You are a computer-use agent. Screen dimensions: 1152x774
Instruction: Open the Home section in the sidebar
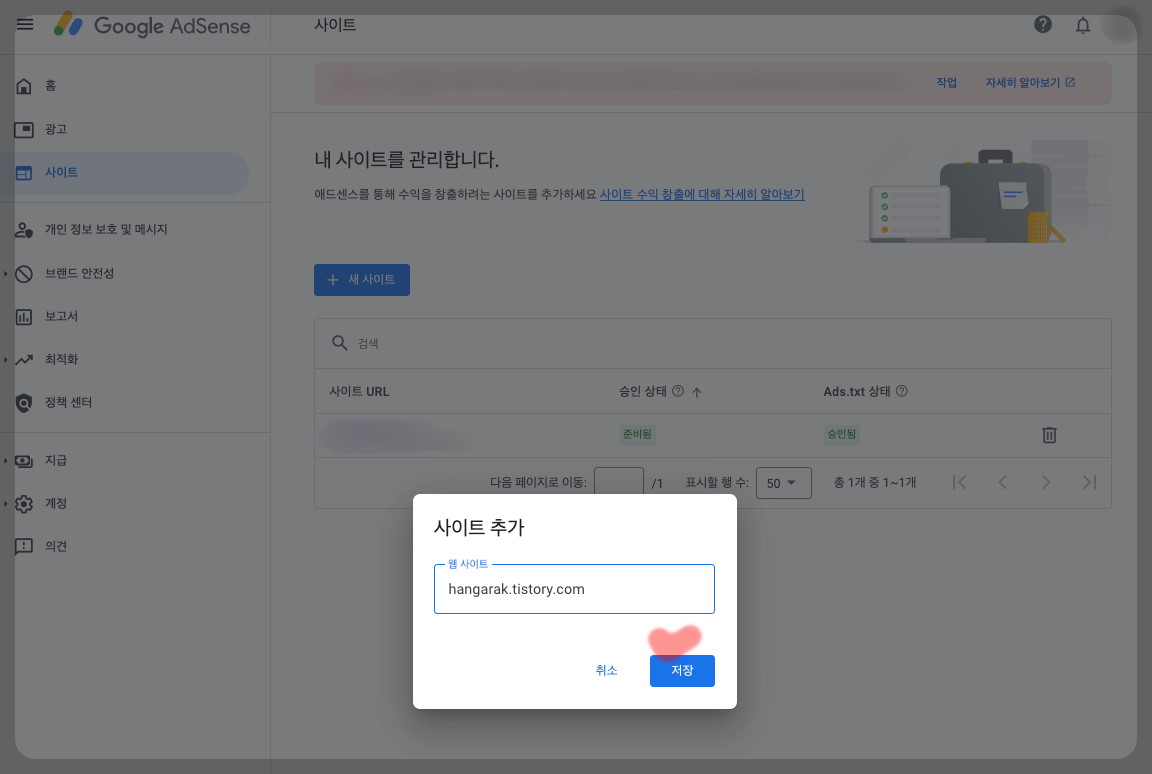(x=52, y=86)
